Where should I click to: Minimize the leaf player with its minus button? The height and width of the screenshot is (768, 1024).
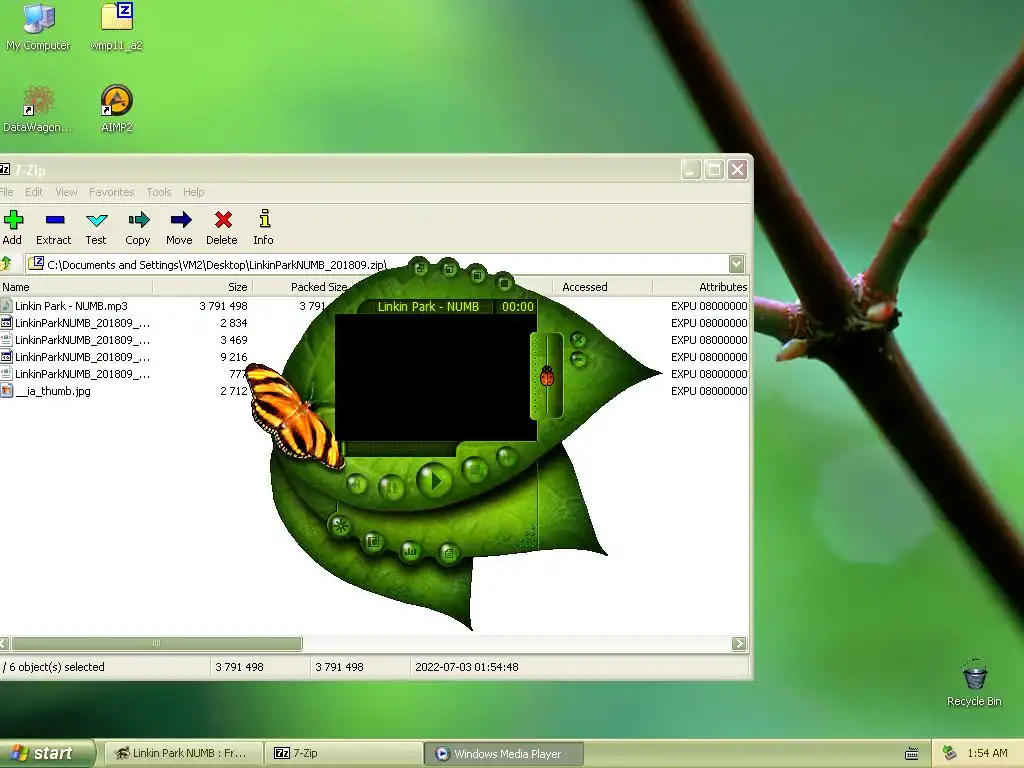(x=578, y=359)
